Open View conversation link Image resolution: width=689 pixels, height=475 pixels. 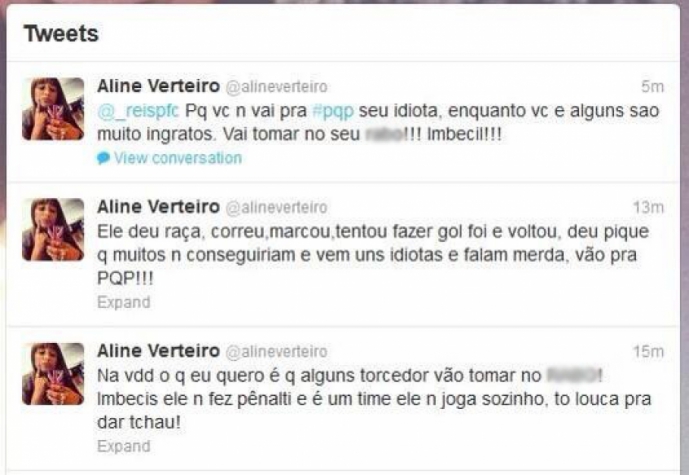pos(178,158)
